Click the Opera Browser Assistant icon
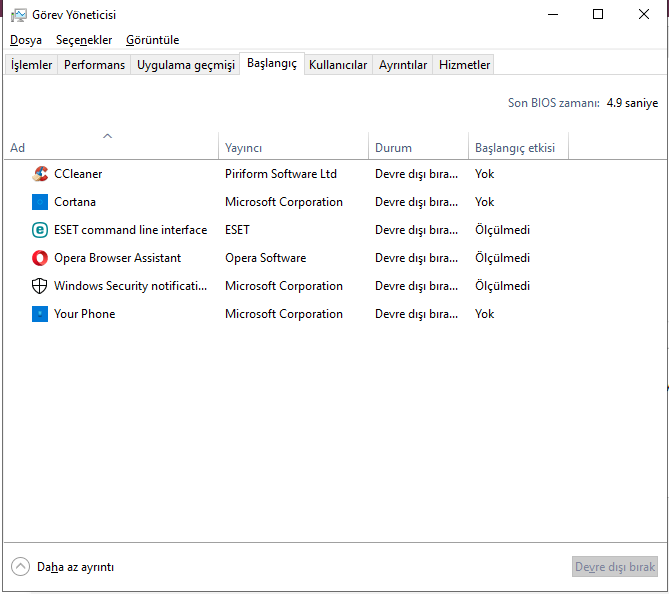The height and width of the screenshot is (594, 669). coord(40,258)
